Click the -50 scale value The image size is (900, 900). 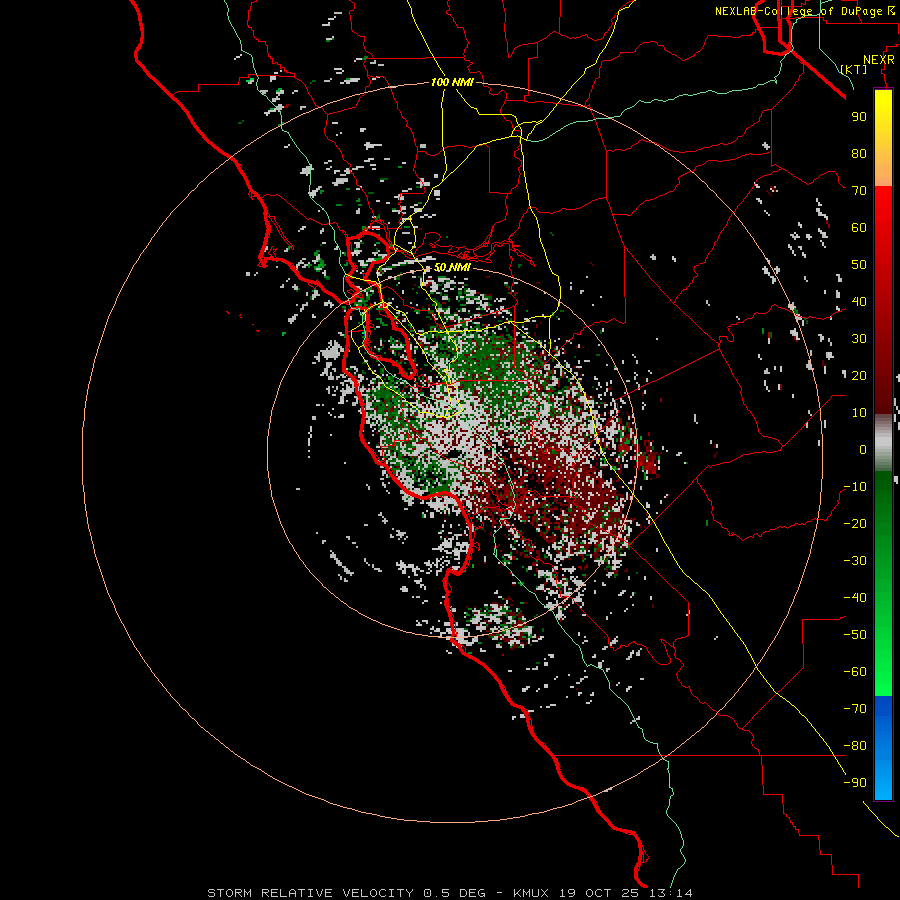pos(855,635)
